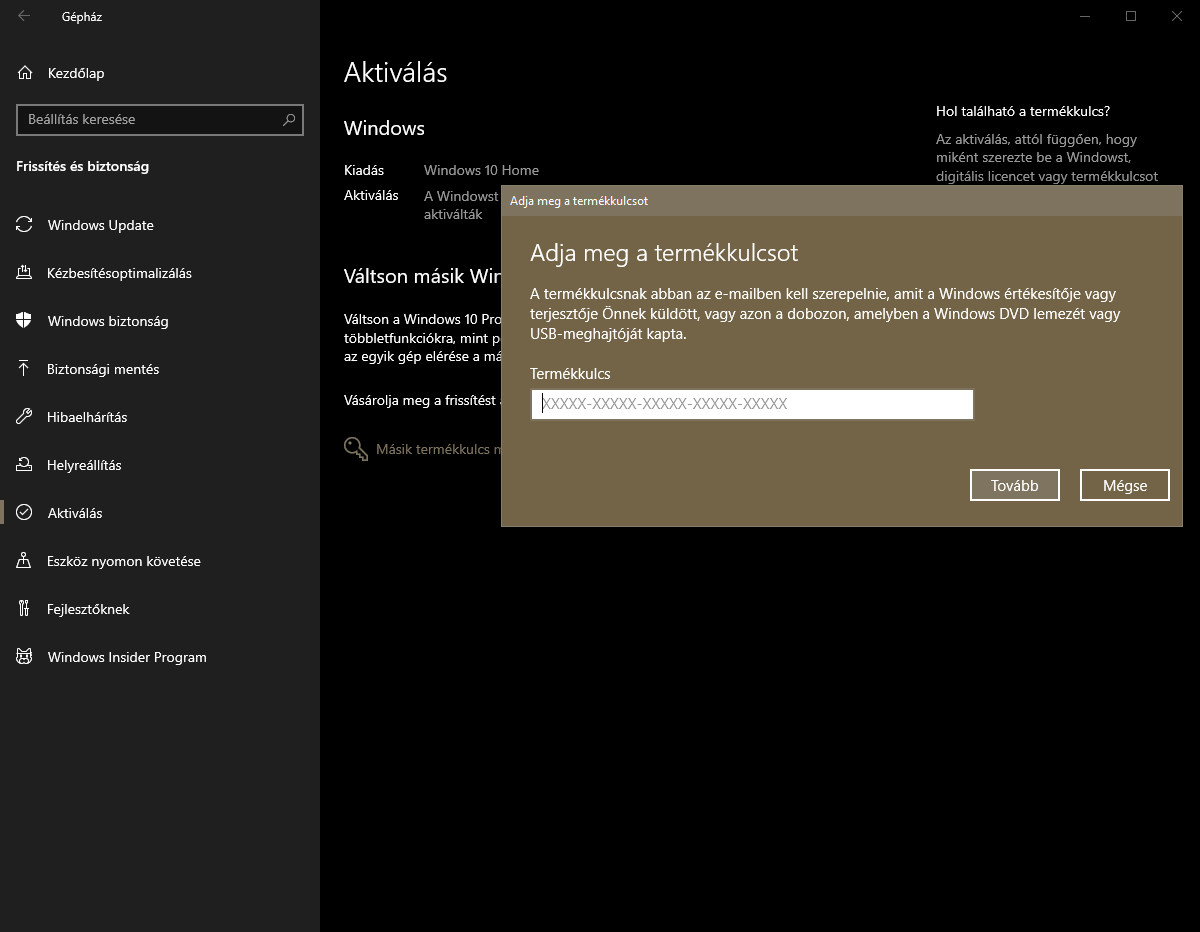Minimize the Gépház window
The image size is (1200, 932).
tap(1085, 16)
